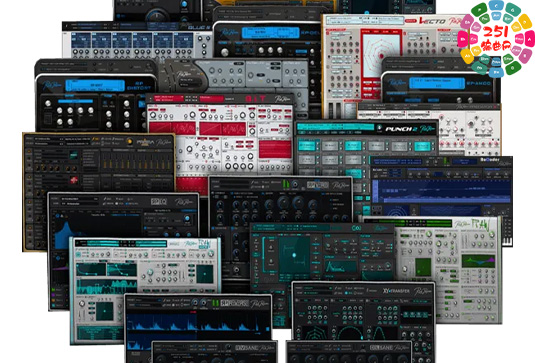Viewport: 535px width, 363px height.
Task: Click the red BIT logo
Action: pos(255,99)
